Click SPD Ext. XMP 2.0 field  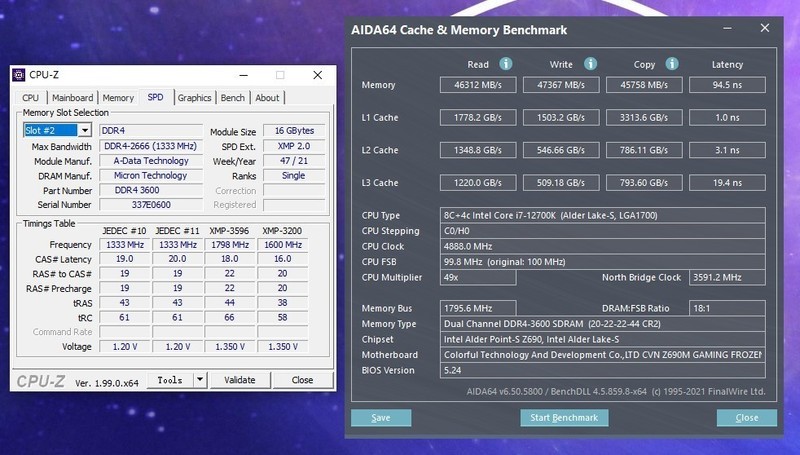(294, 146)
